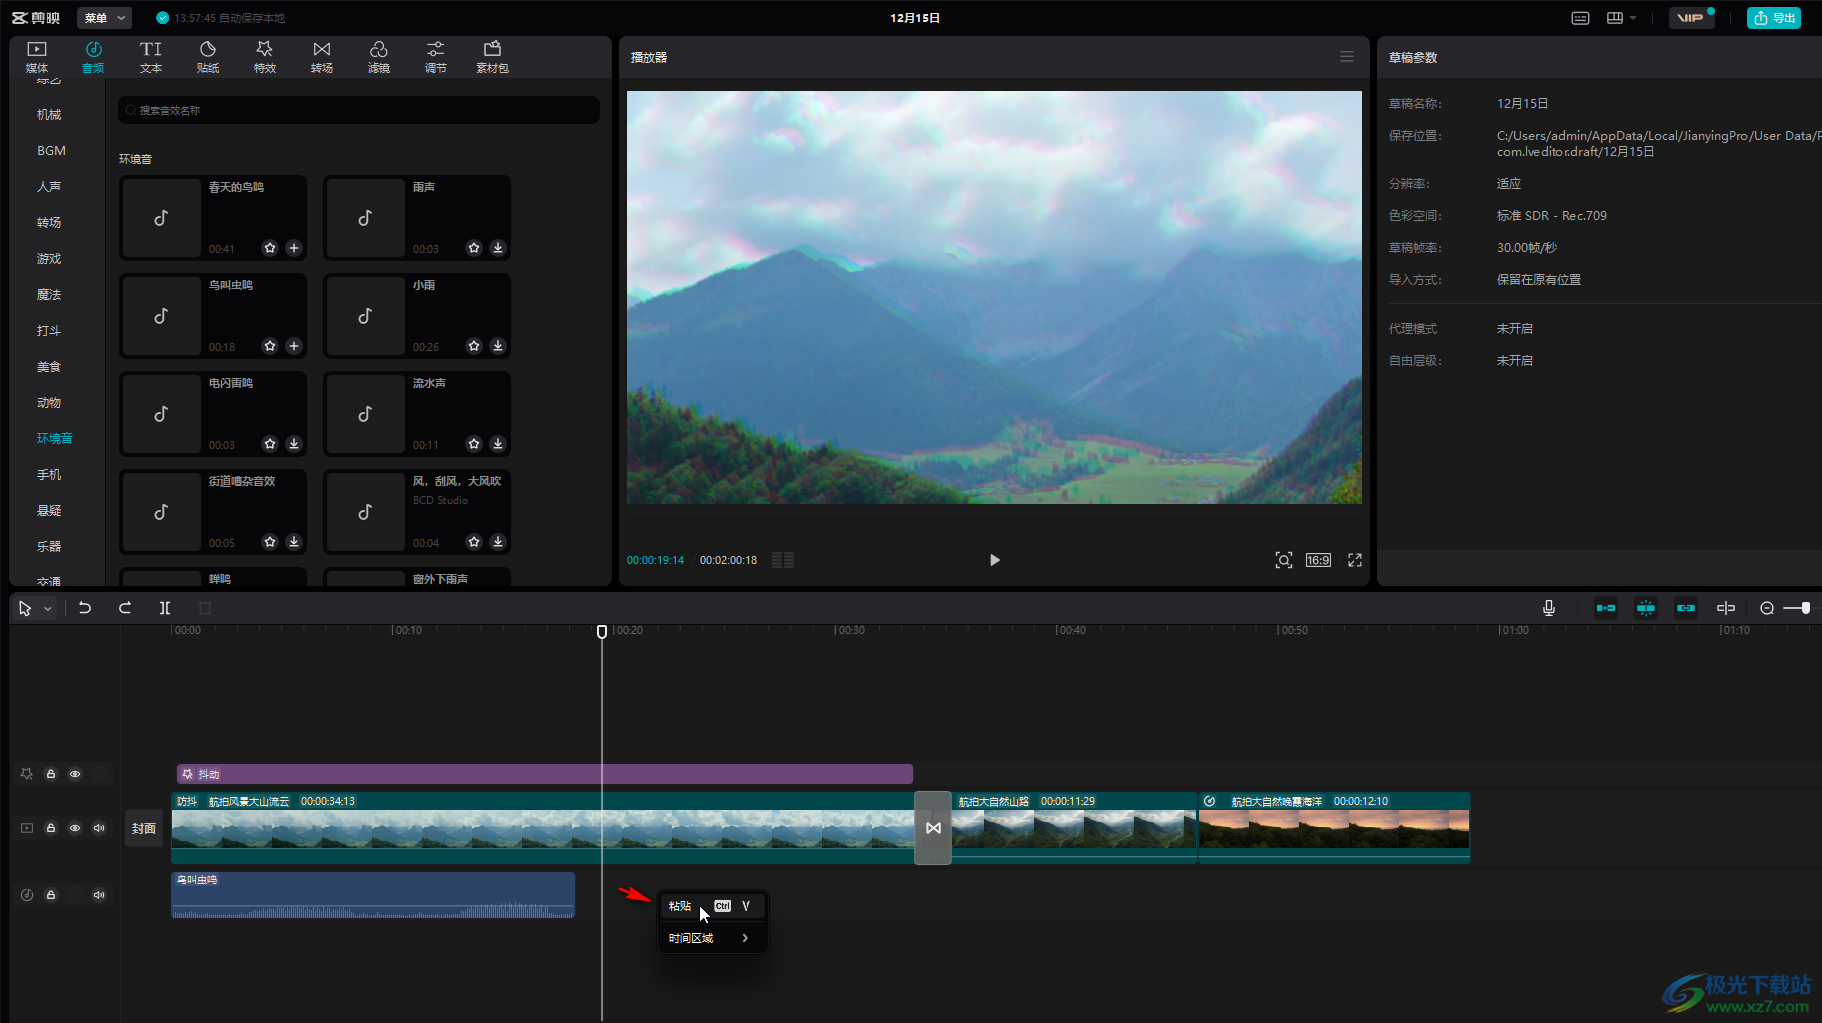The width and height of the screenshot is (1822, 1023).
Task: Mute the audio track
Action: (x=99, y=895)
